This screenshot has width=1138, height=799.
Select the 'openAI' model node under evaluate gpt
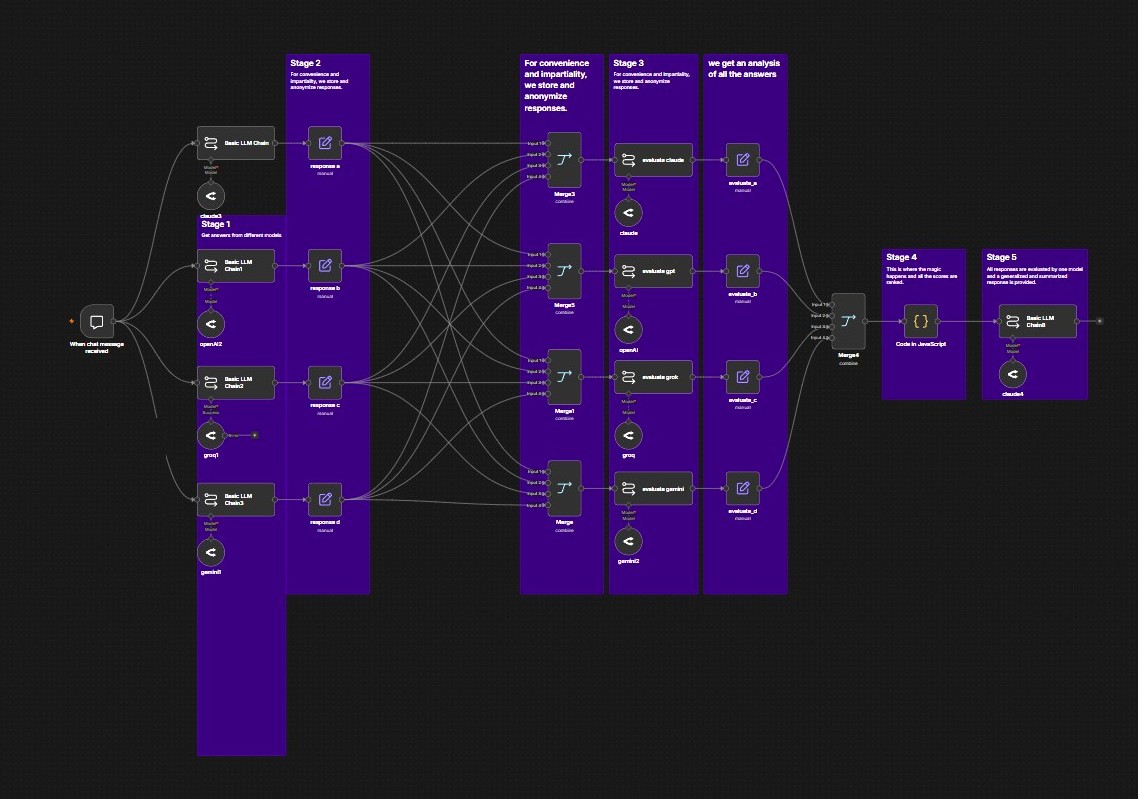coord(629,329)
